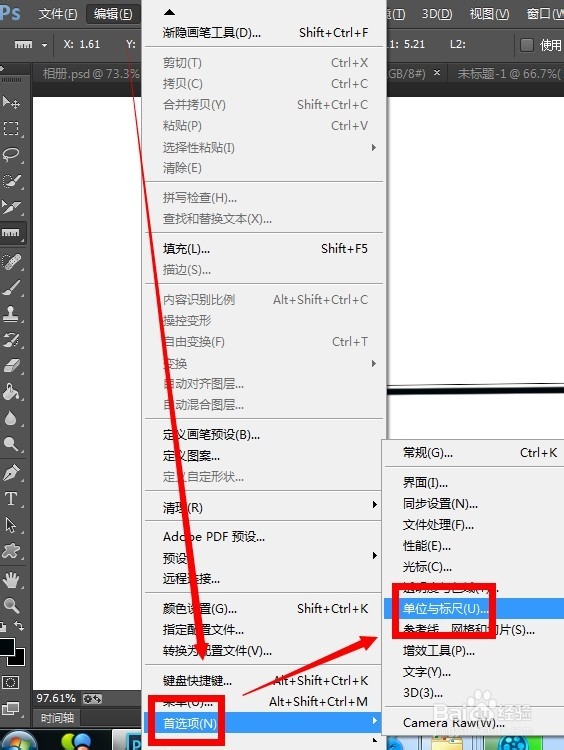Open the 视图(V) menu
The width and height of the screenshot is (564, 750).
coord(489,14)
